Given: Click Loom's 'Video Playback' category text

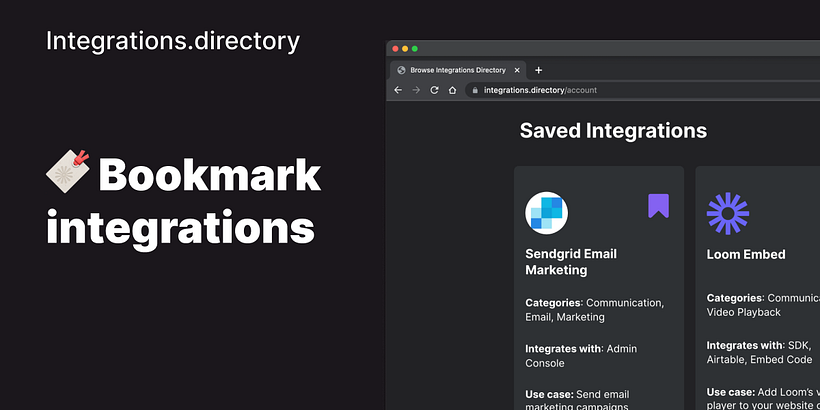Looking at the screenshot, I should coord(744,312).
